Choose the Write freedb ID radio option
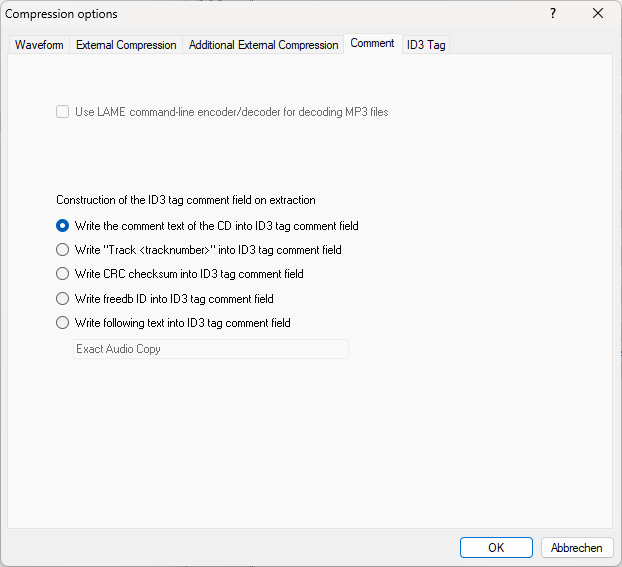 pos(63,299)
